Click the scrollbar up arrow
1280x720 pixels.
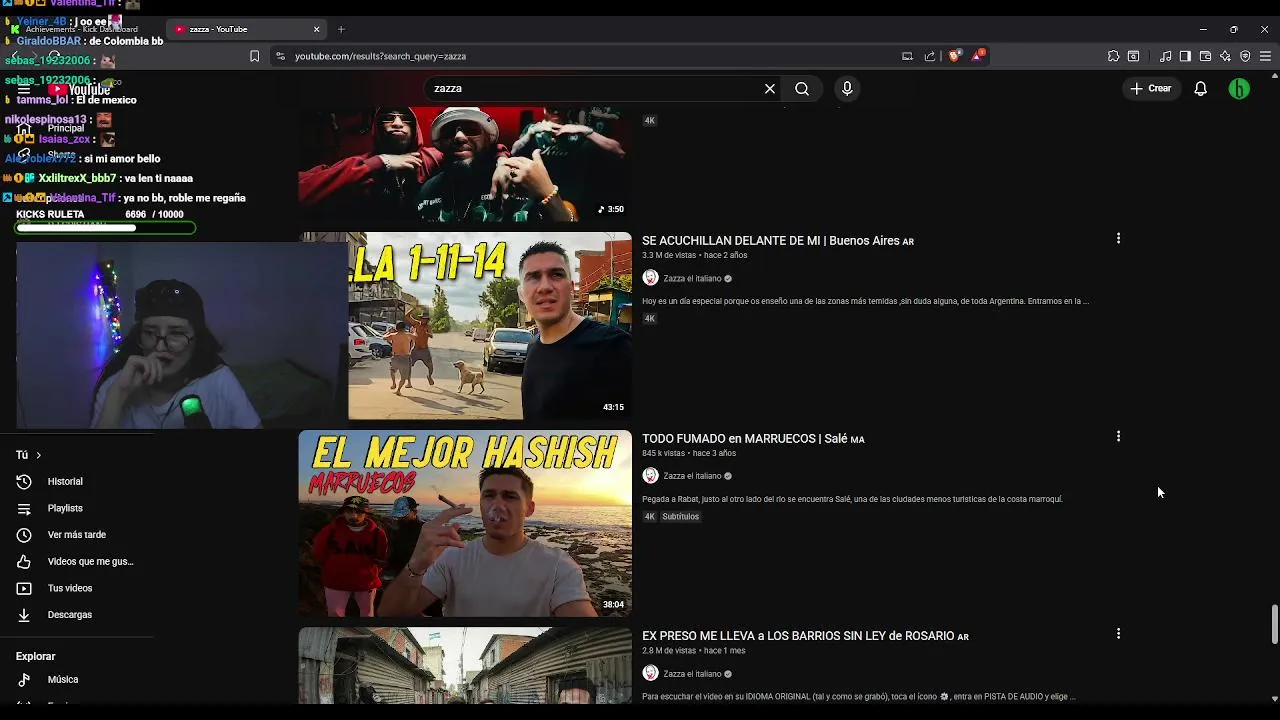coord(1274,76)
